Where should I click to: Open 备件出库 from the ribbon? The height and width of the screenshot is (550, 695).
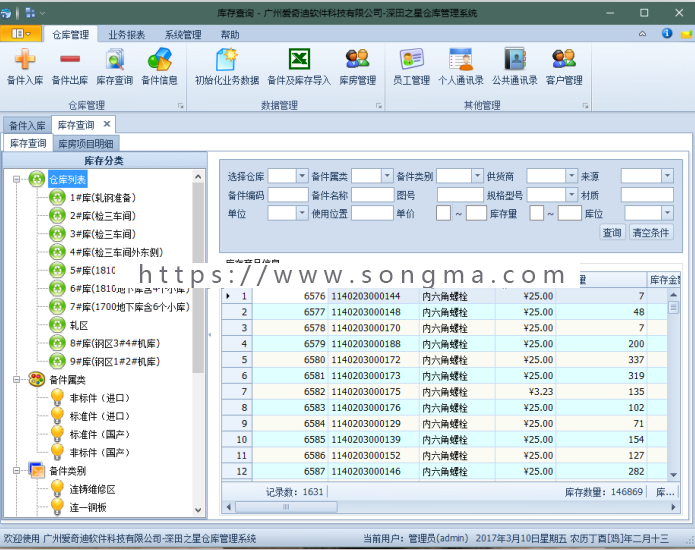pyautogui.click(x=70, y=66)
